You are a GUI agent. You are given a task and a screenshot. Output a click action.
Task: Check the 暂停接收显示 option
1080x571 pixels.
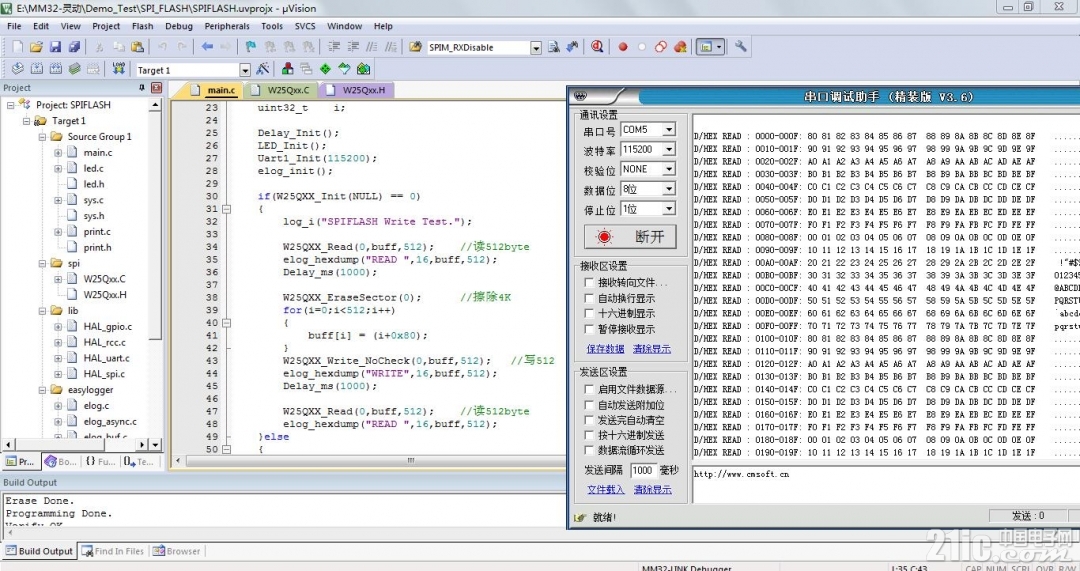(589, 329)
